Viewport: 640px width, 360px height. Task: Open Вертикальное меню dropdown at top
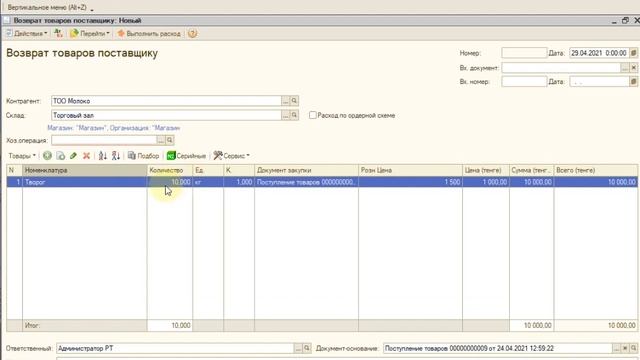(50, 7)
